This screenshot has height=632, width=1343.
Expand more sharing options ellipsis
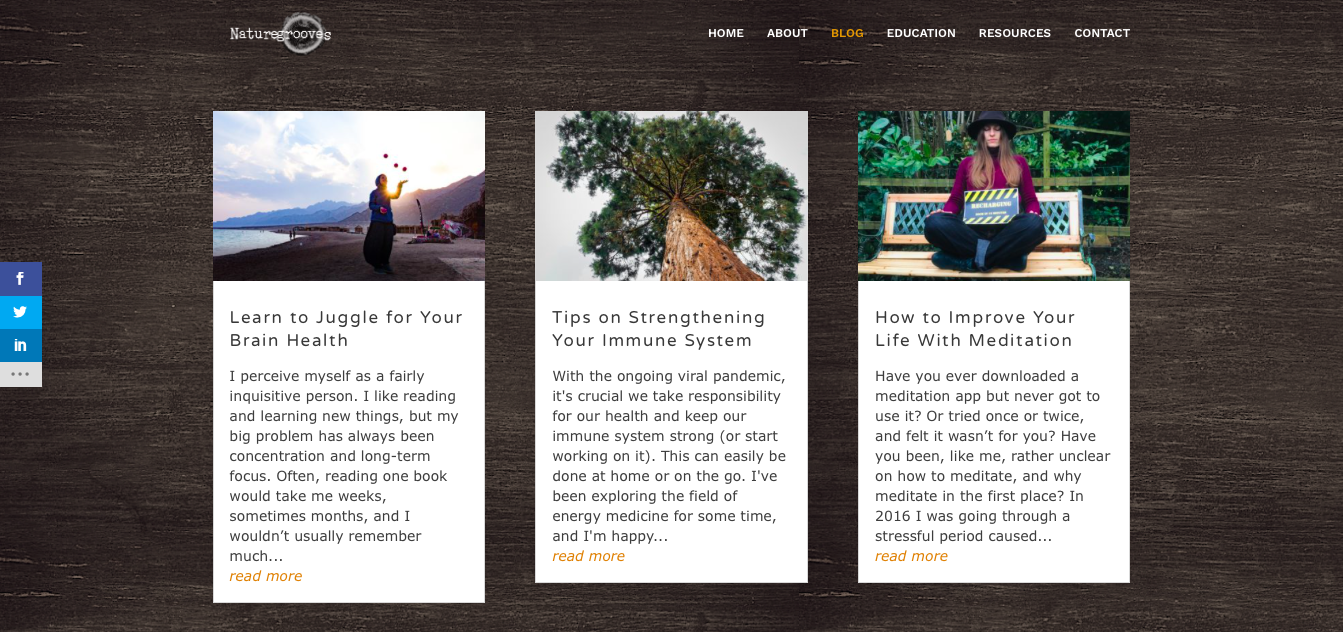pos(20,374)
